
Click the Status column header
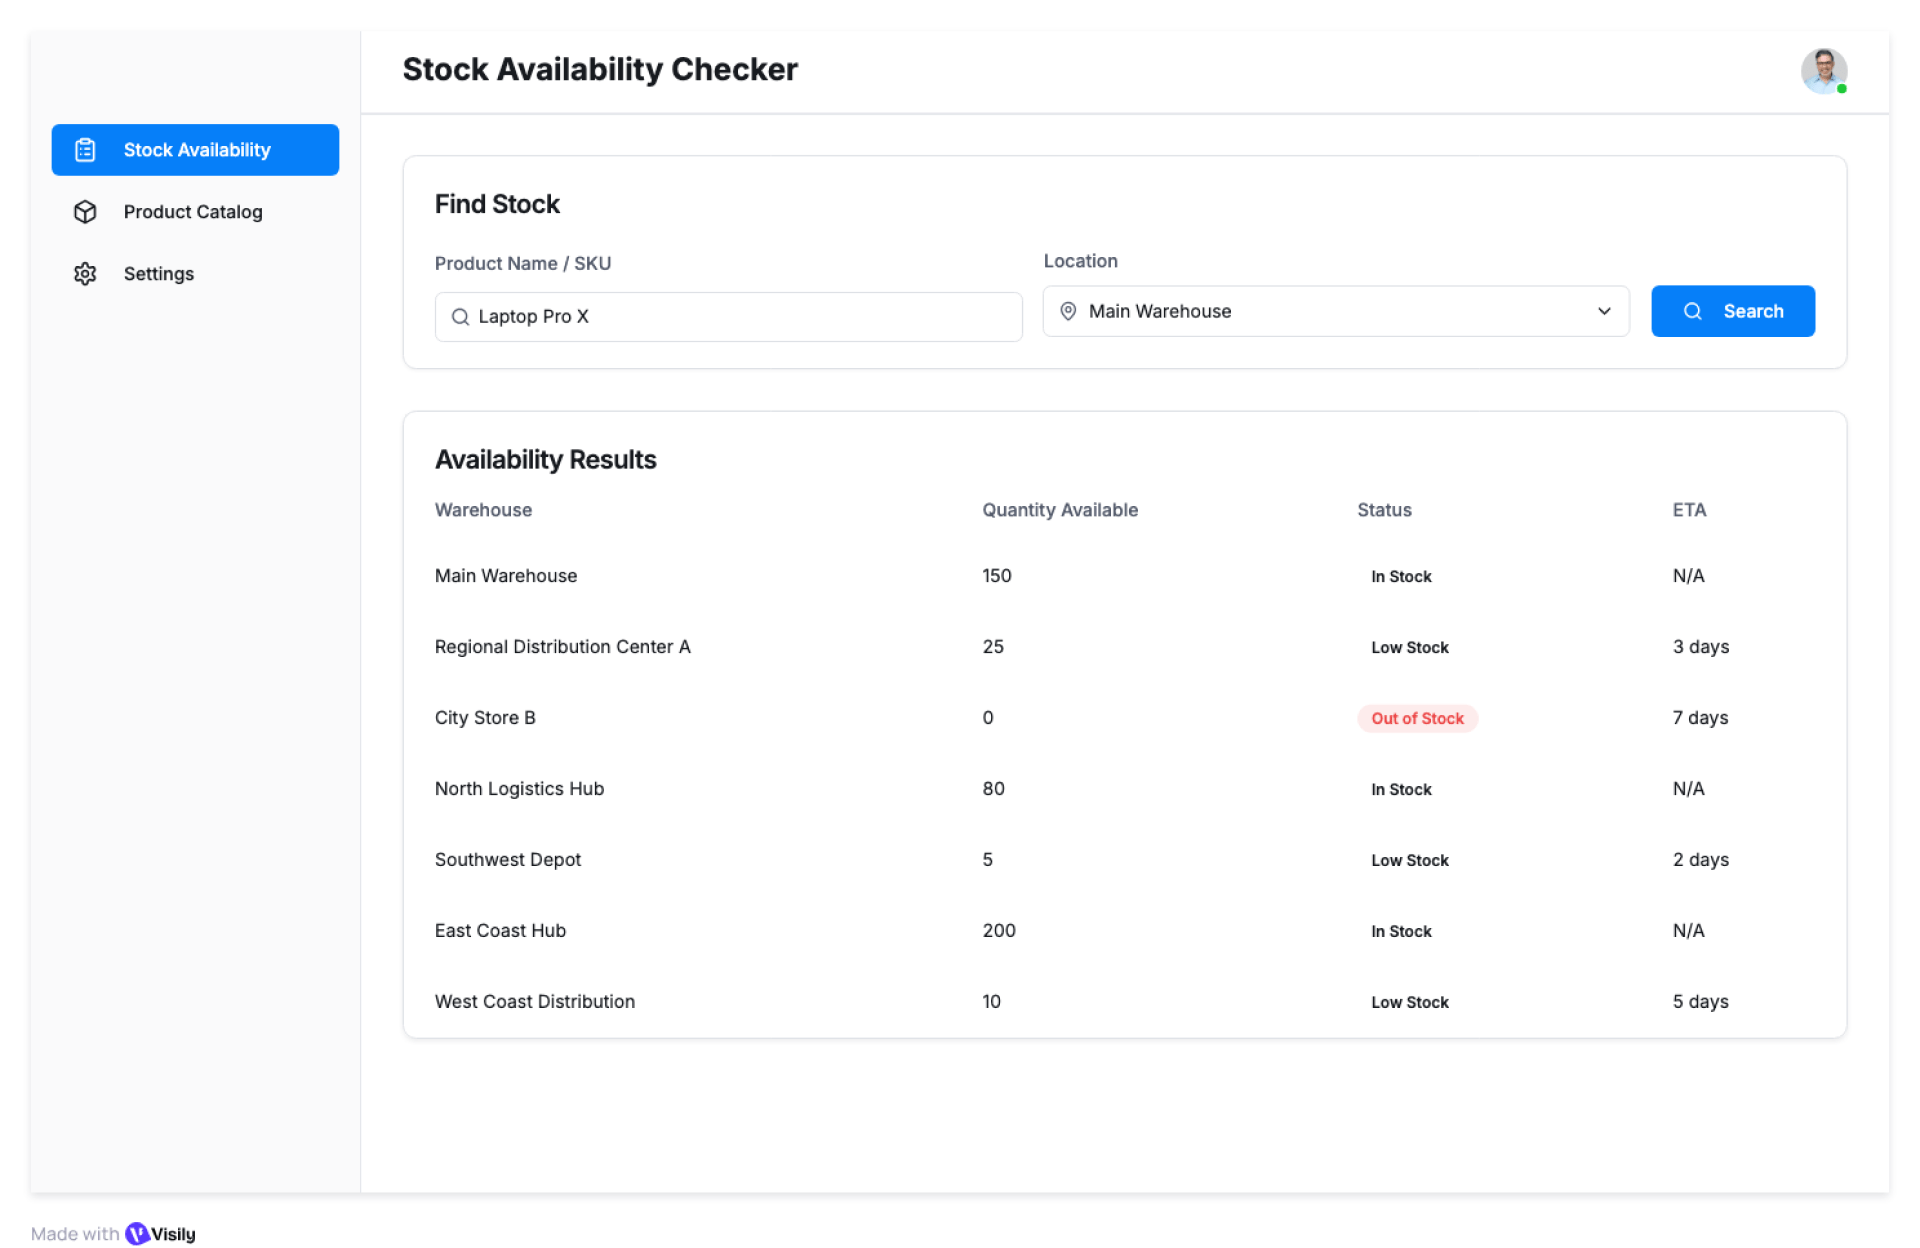pyautogui.click(x=1383, y=510)
